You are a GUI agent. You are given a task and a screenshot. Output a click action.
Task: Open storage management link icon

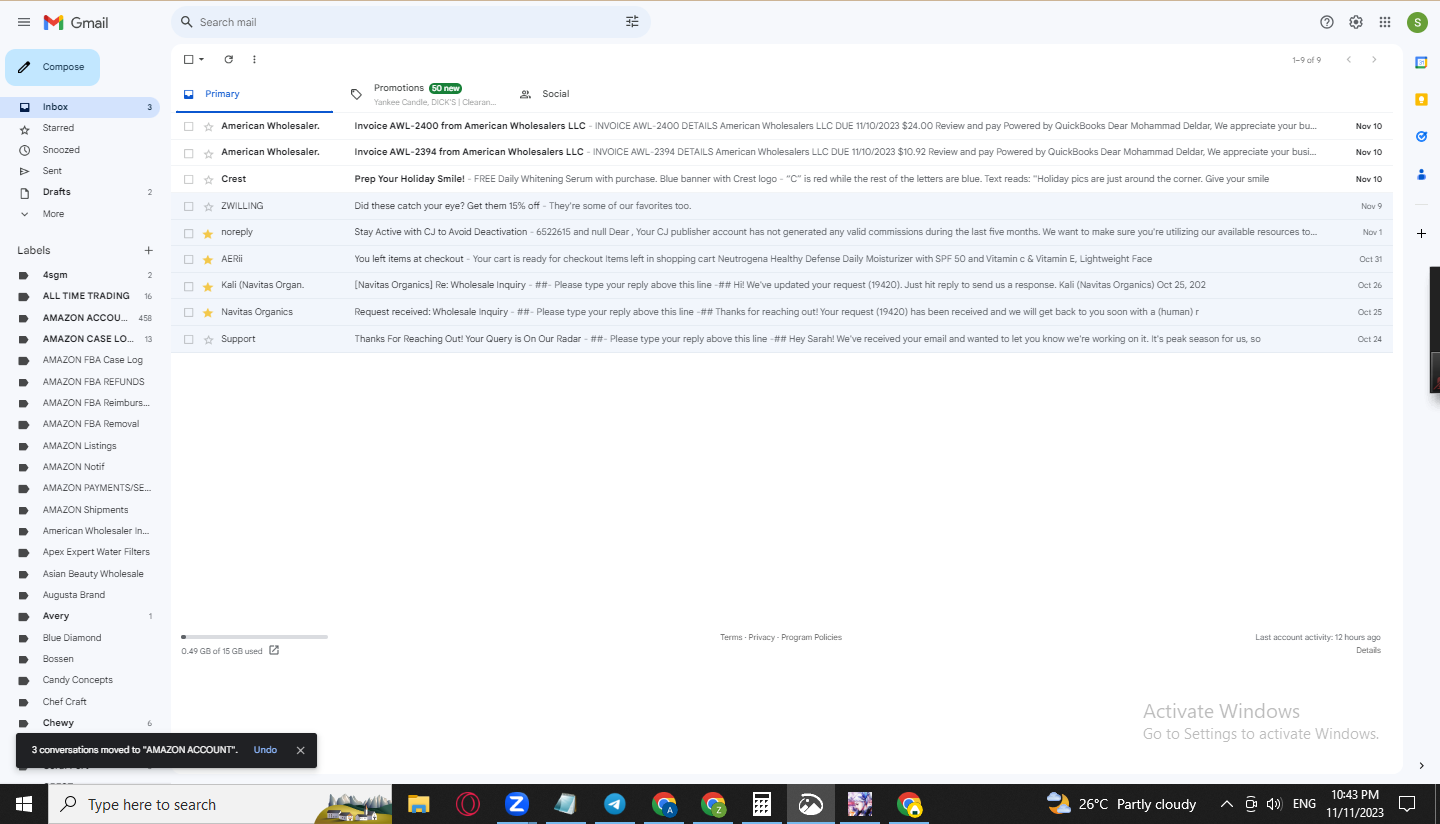pyautogui.click(x=274, y=651)
